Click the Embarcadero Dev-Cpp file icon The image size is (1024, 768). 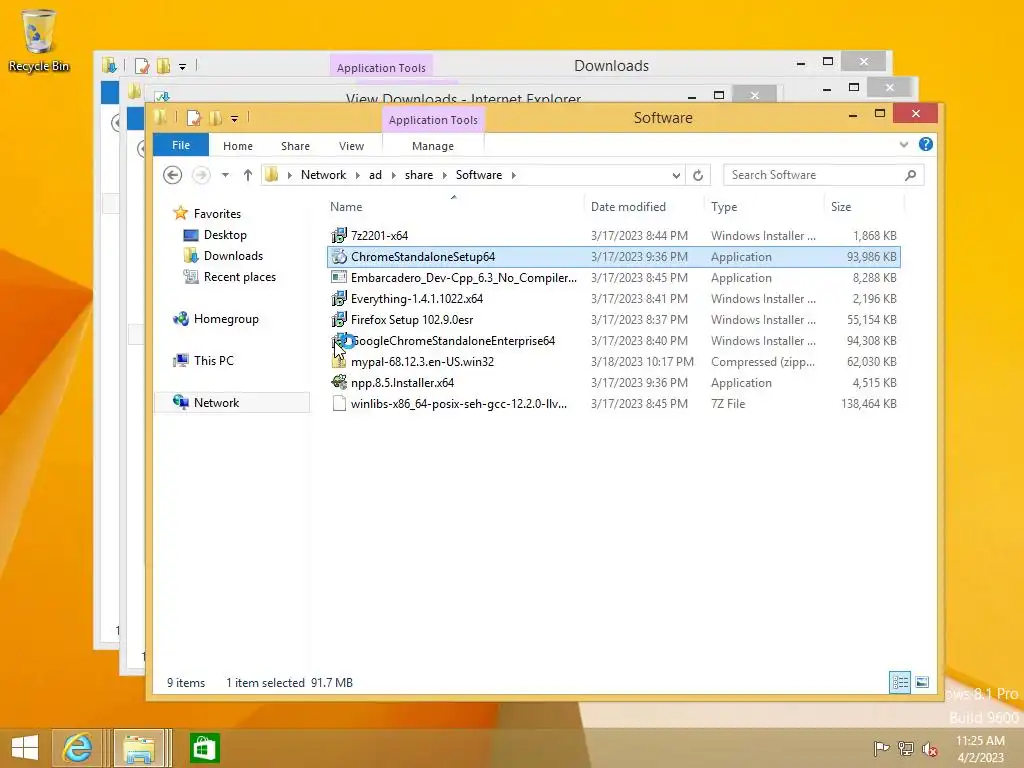tap(339, 278)
